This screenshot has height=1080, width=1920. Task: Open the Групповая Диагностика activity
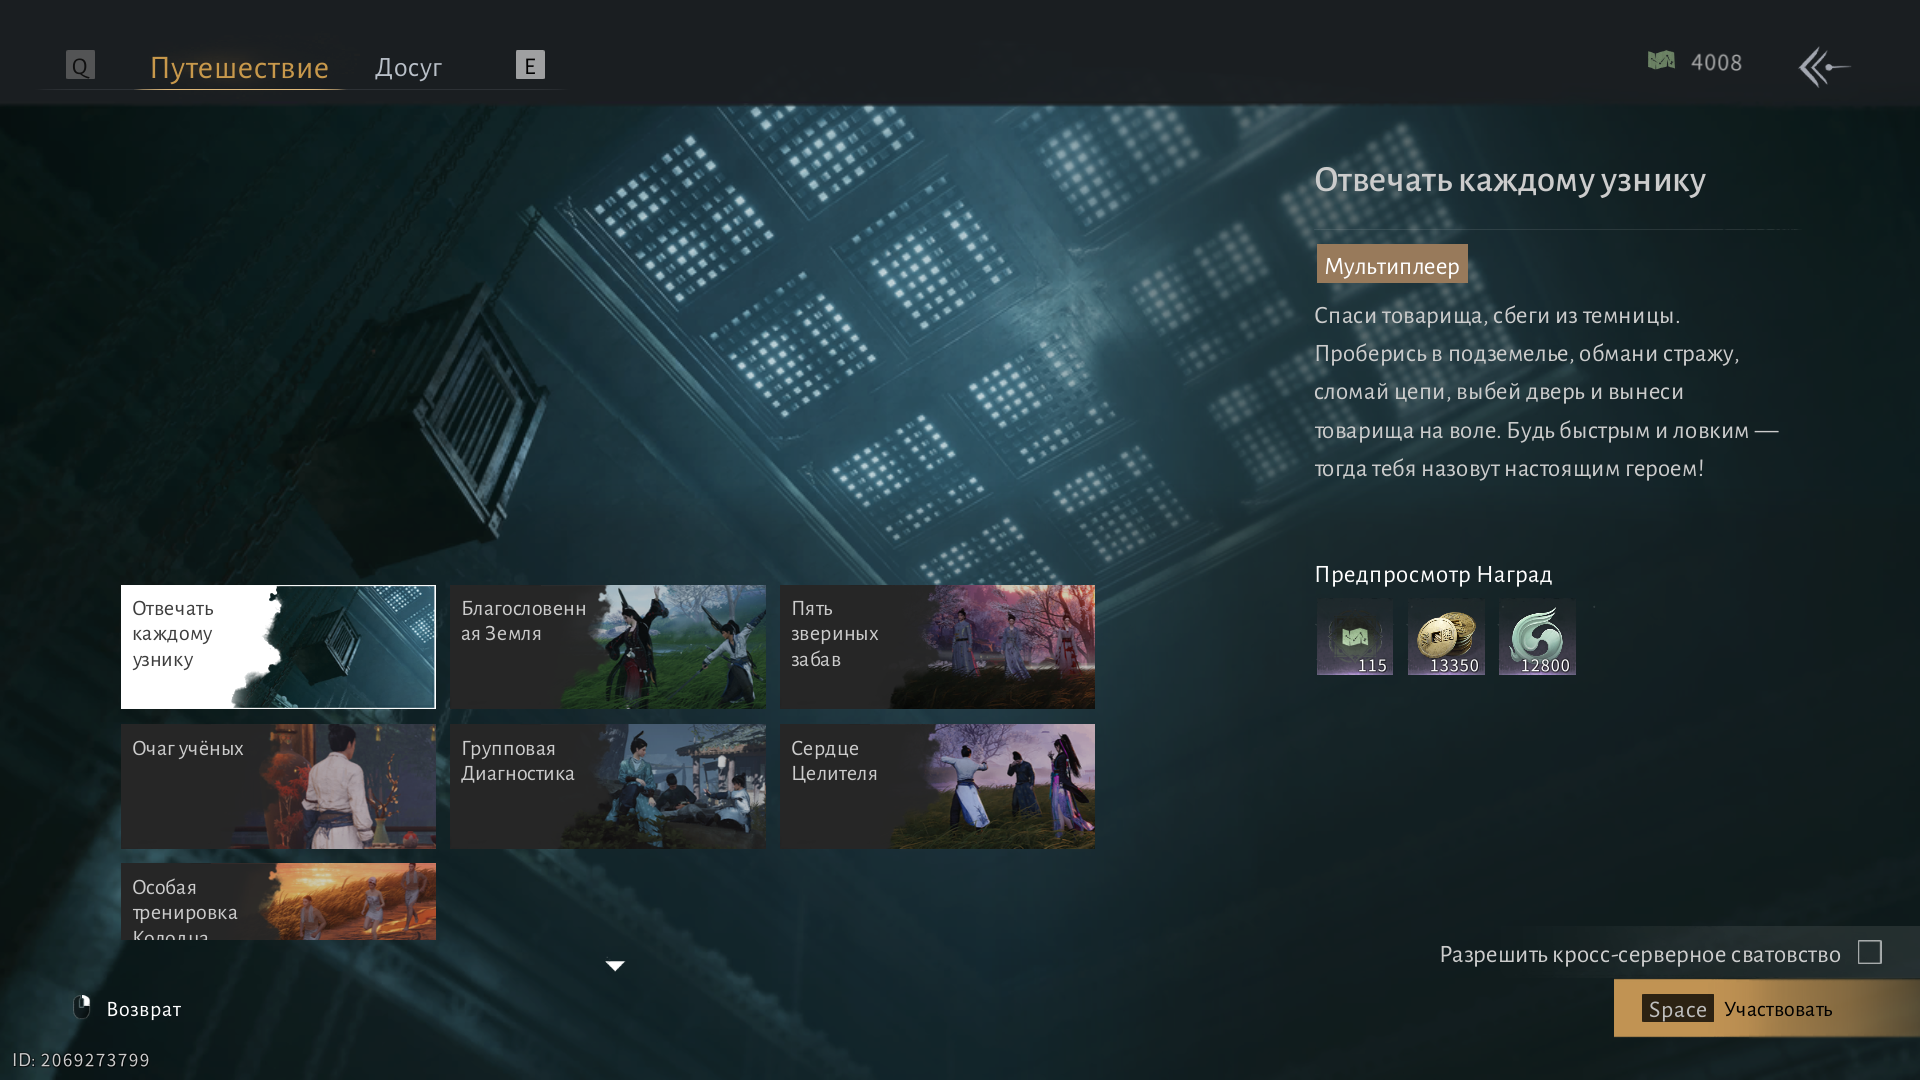[x=607, y=786]
